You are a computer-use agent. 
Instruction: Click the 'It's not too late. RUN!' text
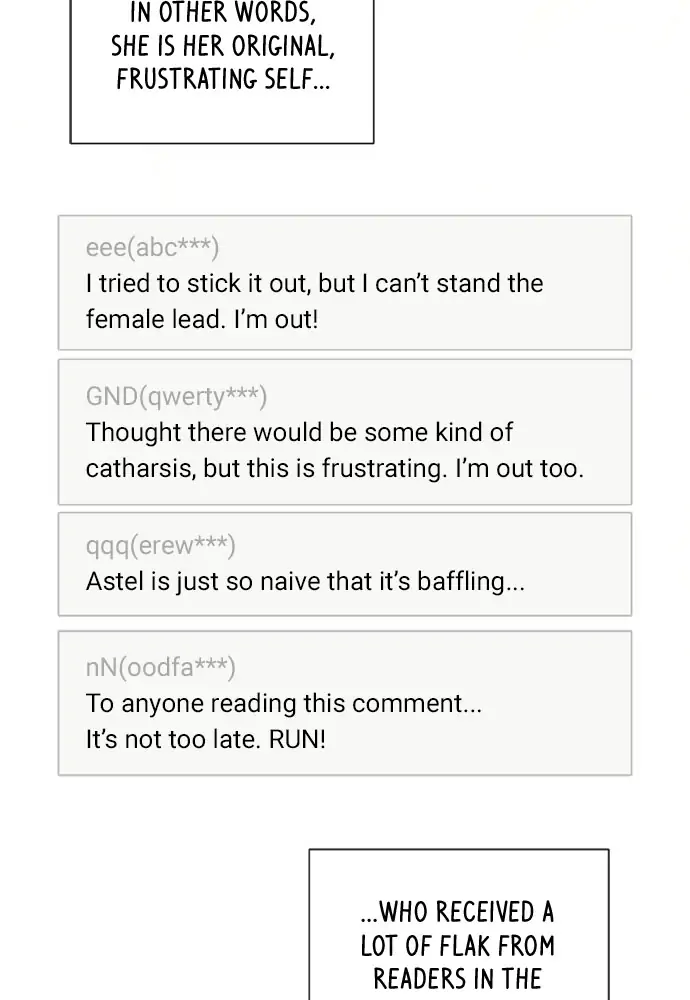pyautogui.click(x=205, y=739)
